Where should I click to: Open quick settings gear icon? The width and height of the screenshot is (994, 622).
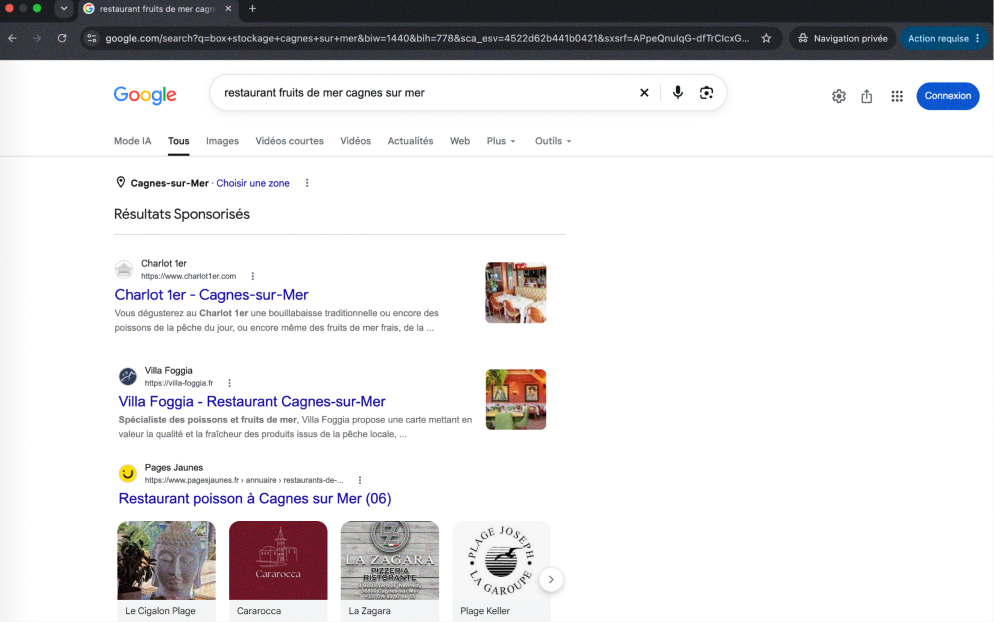[x=839, y=96]
